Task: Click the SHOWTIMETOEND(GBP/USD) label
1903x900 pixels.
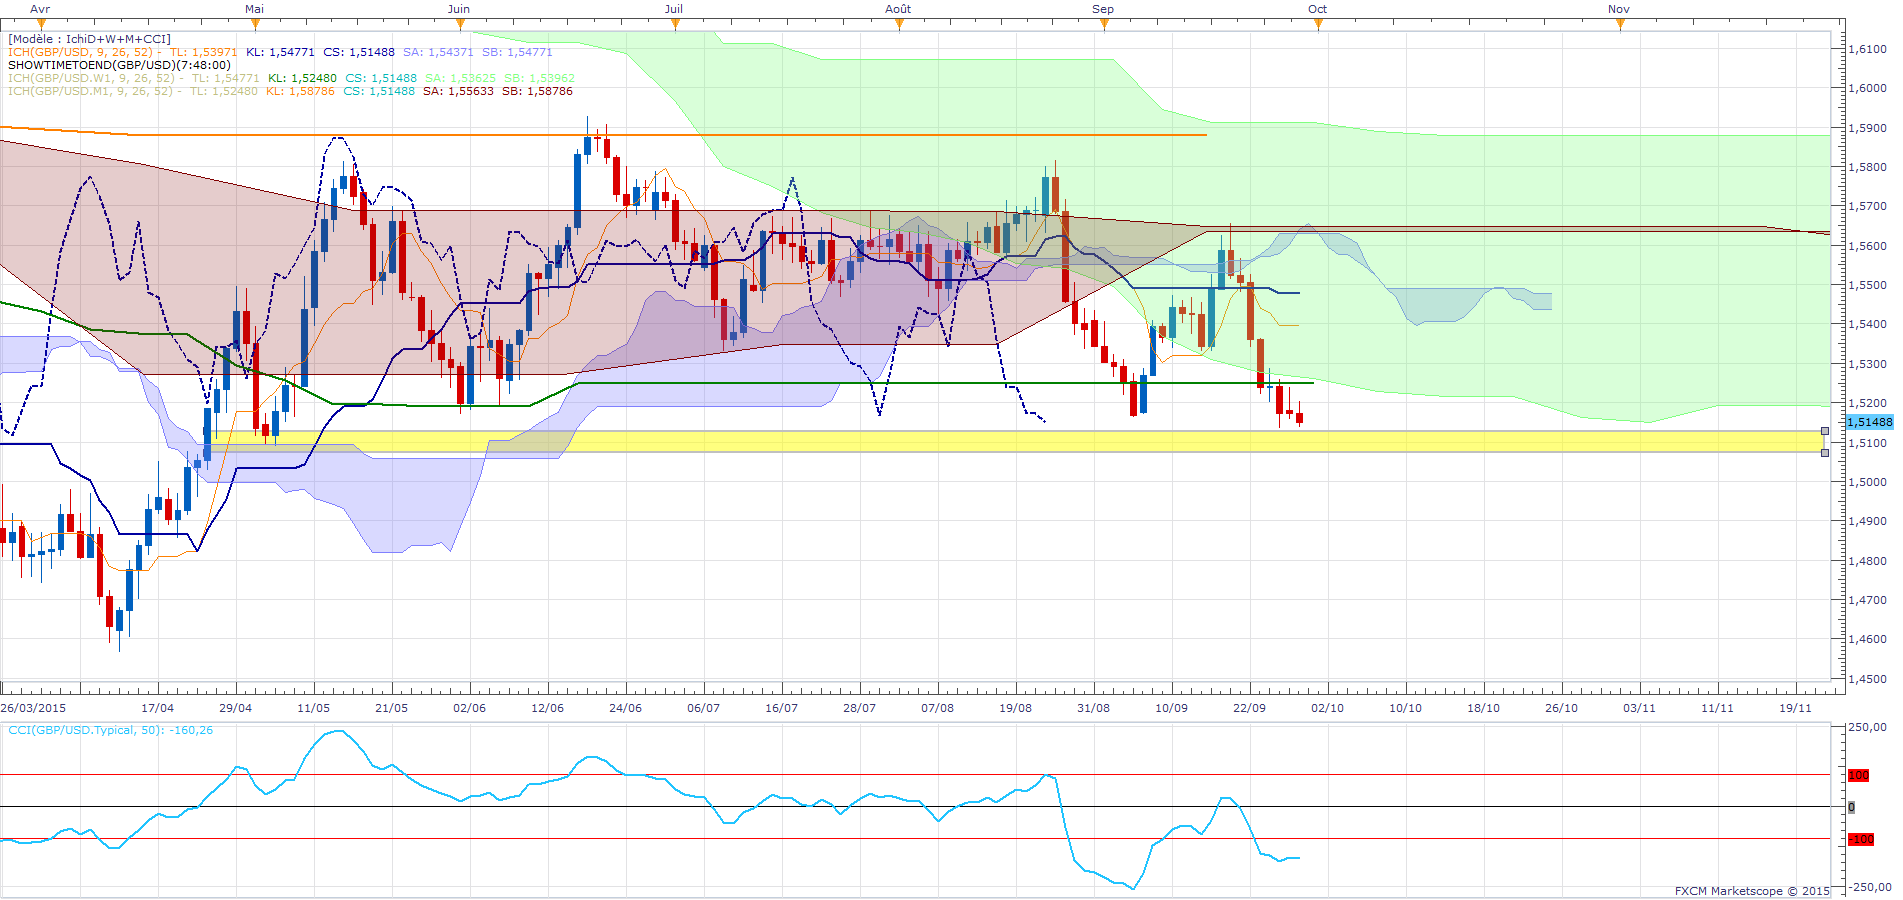Action: tap(119, 65)
